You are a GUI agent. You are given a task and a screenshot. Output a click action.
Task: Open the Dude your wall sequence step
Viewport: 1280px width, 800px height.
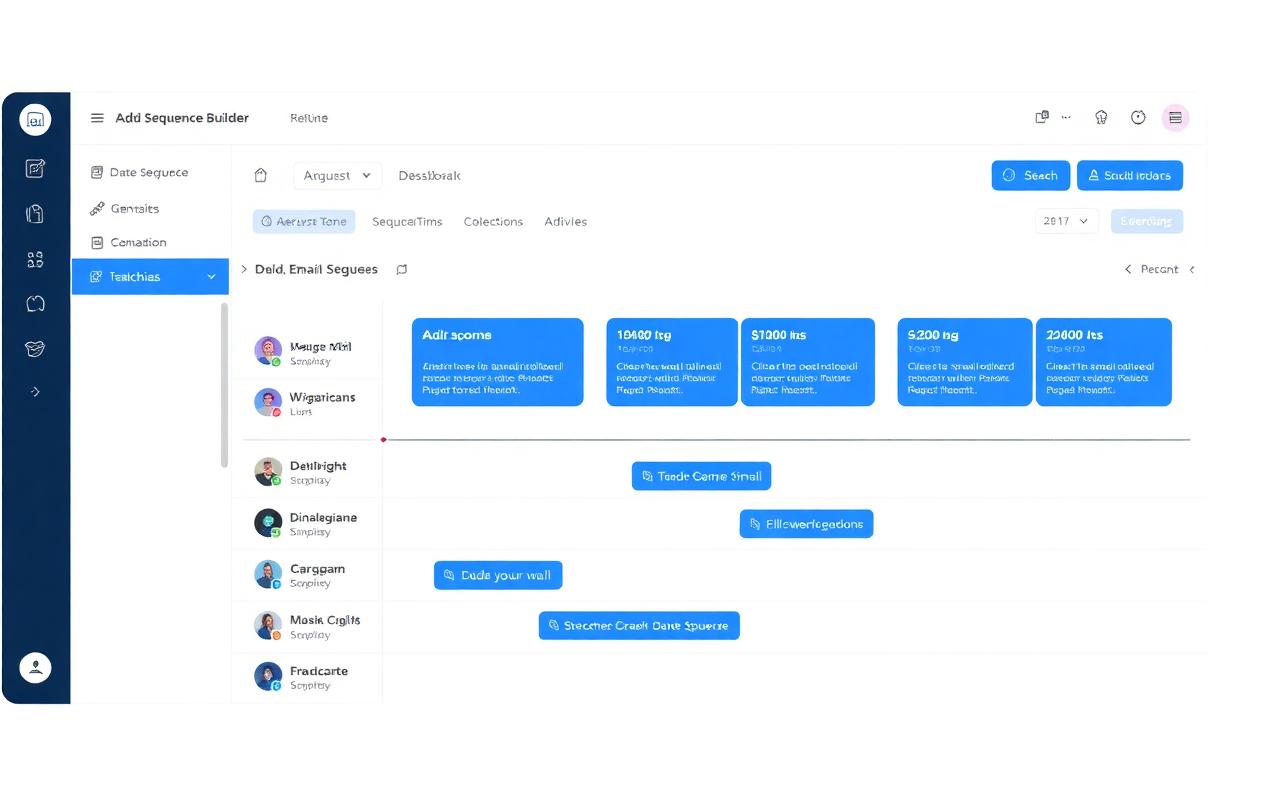[498, 575]
